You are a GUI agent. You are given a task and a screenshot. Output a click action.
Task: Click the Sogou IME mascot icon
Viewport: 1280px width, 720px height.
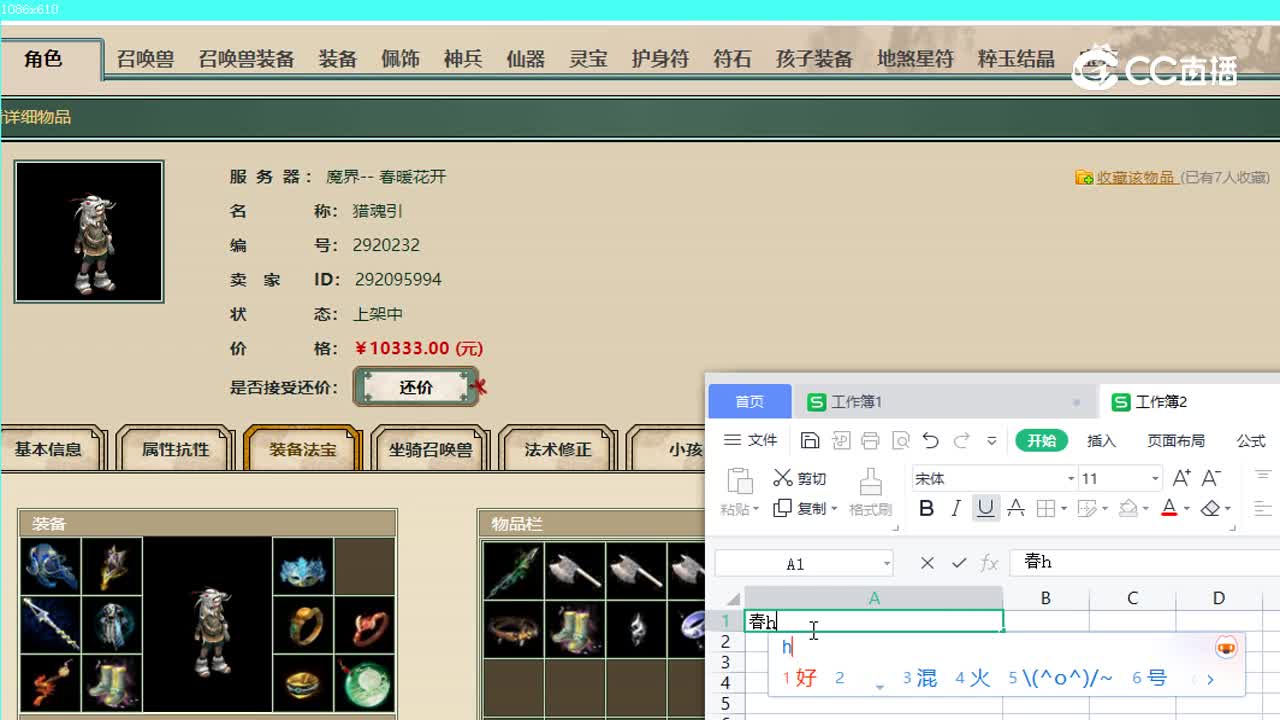point(1226,647)
